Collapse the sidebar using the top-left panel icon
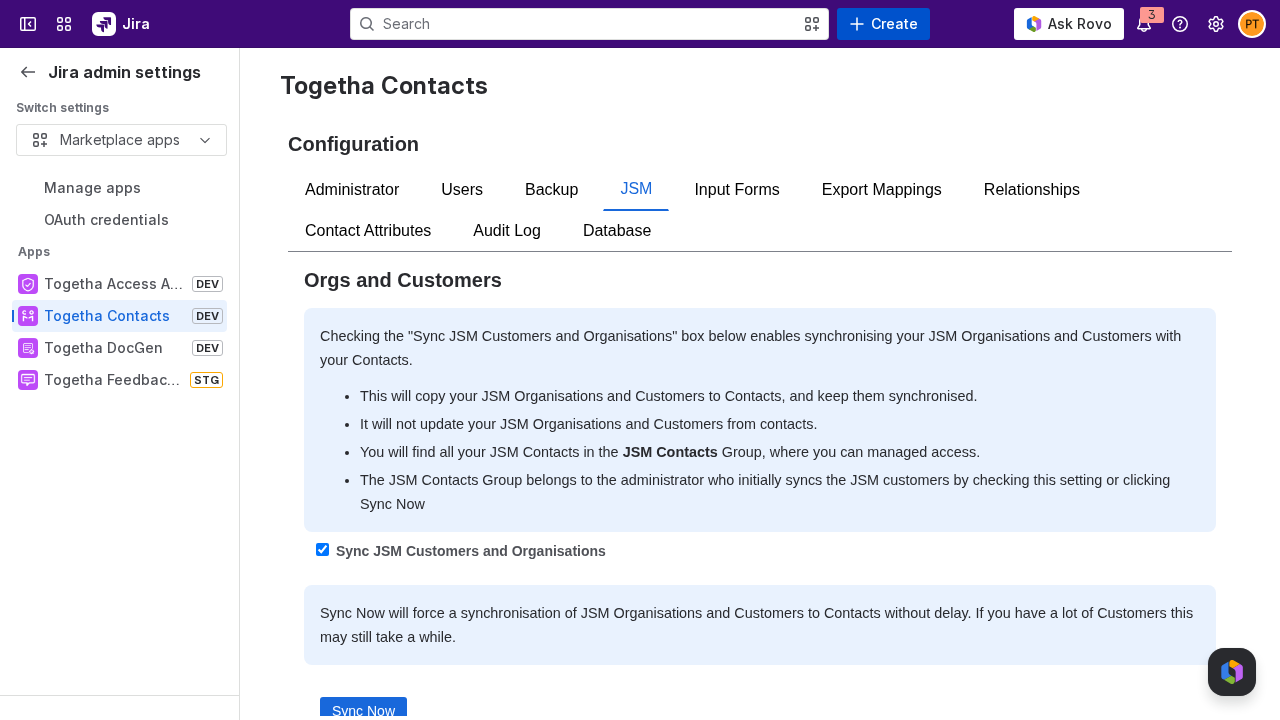Screen dimensions: 1280x720 click(x=28, y=24)
